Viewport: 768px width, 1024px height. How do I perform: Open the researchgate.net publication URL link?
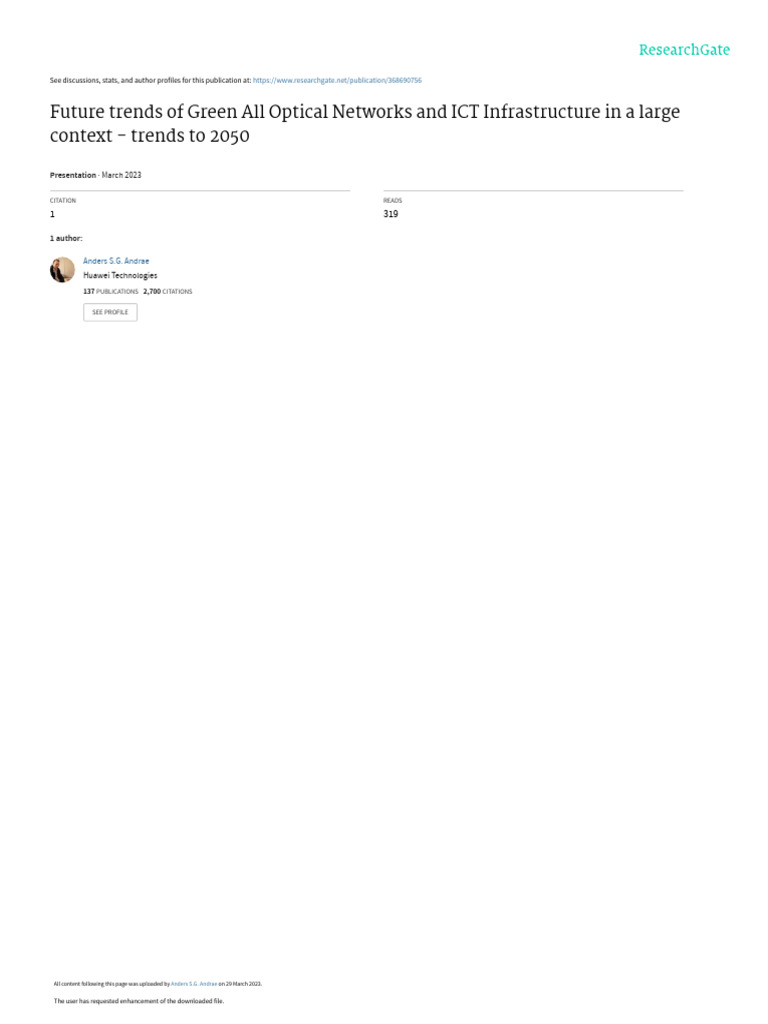tap(337, 80)
